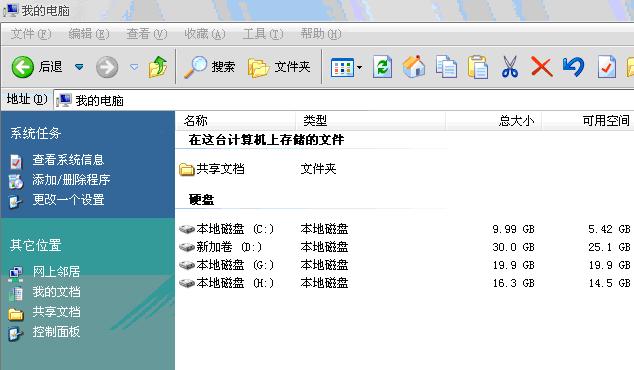
Task: Open the 搜索 search tool
Action: click(209, 67)
